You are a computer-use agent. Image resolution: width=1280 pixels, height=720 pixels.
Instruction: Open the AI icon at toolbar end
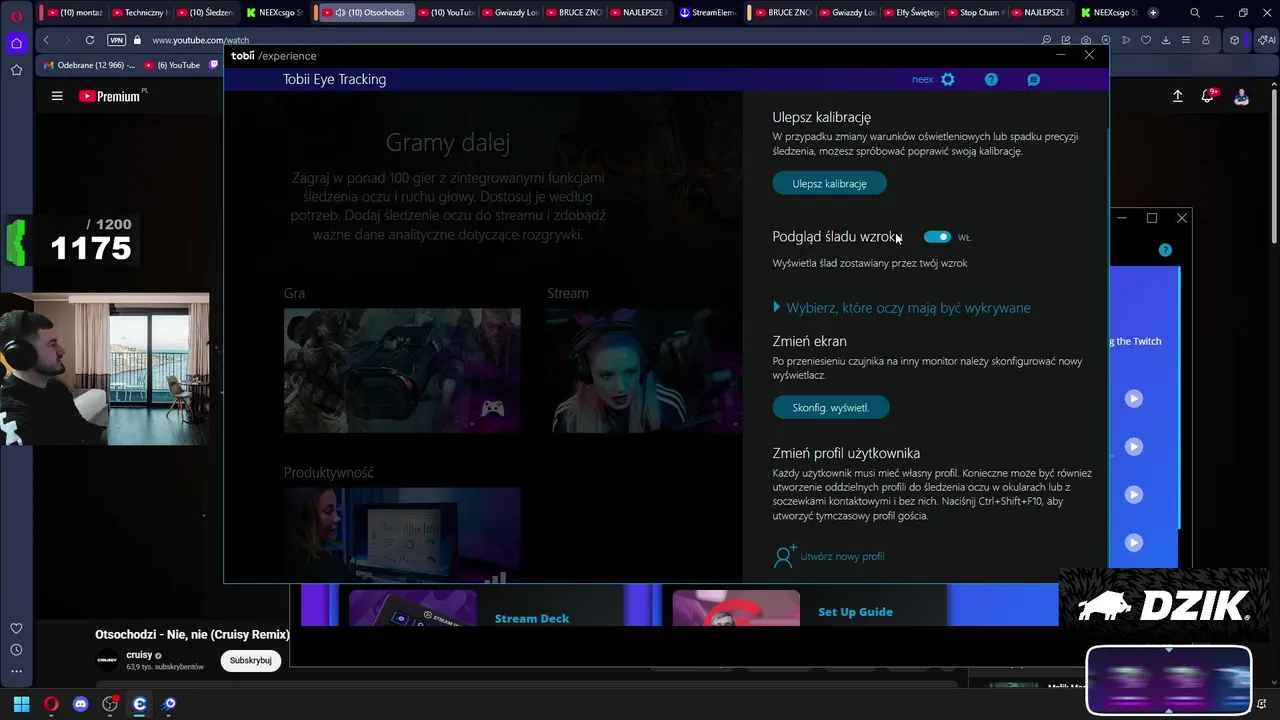click(1266, 40)
